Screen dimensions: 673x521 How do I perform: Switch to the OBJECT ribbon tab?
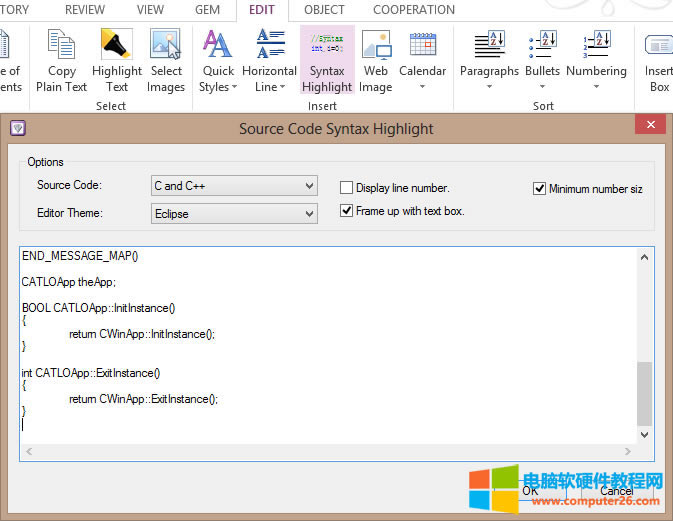[x=324, y=10]
